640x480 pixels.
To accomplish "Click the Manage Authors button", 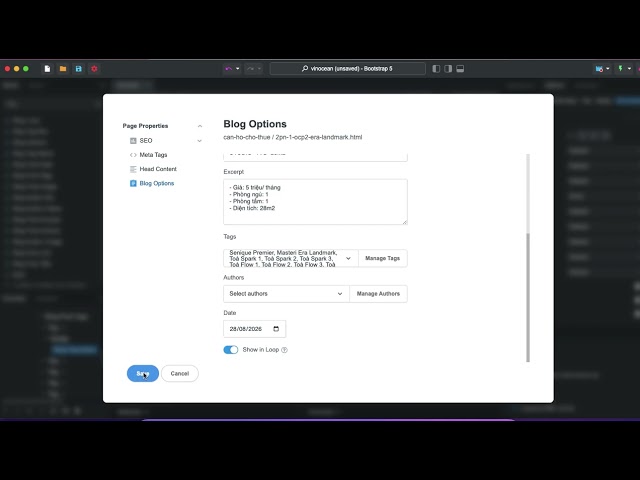I will pyautogui.click(x=378, y=294).
